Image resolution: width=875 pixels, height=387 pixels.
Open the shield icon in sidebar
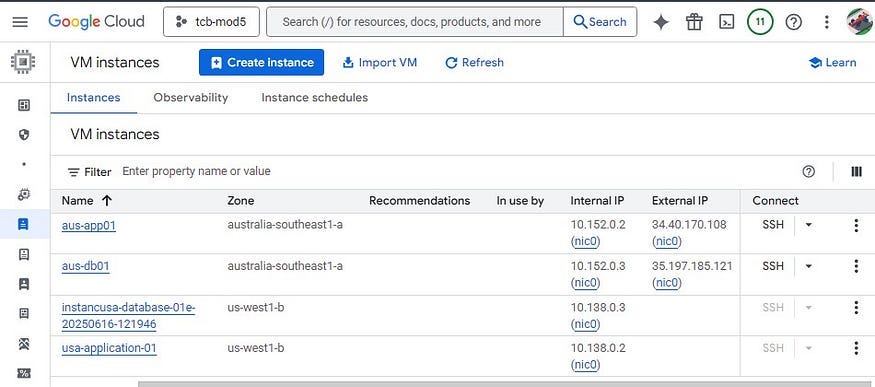point(23,134)
